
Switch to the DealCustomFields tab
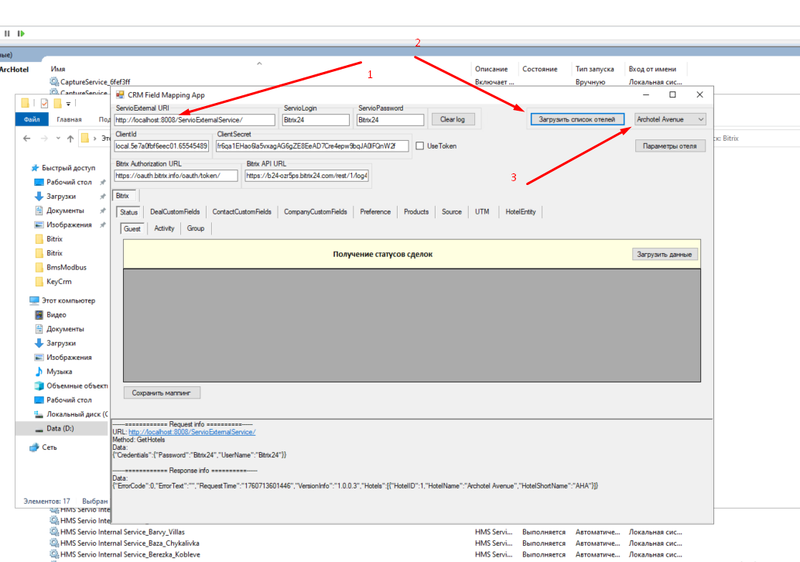click(x=175, y=212)
